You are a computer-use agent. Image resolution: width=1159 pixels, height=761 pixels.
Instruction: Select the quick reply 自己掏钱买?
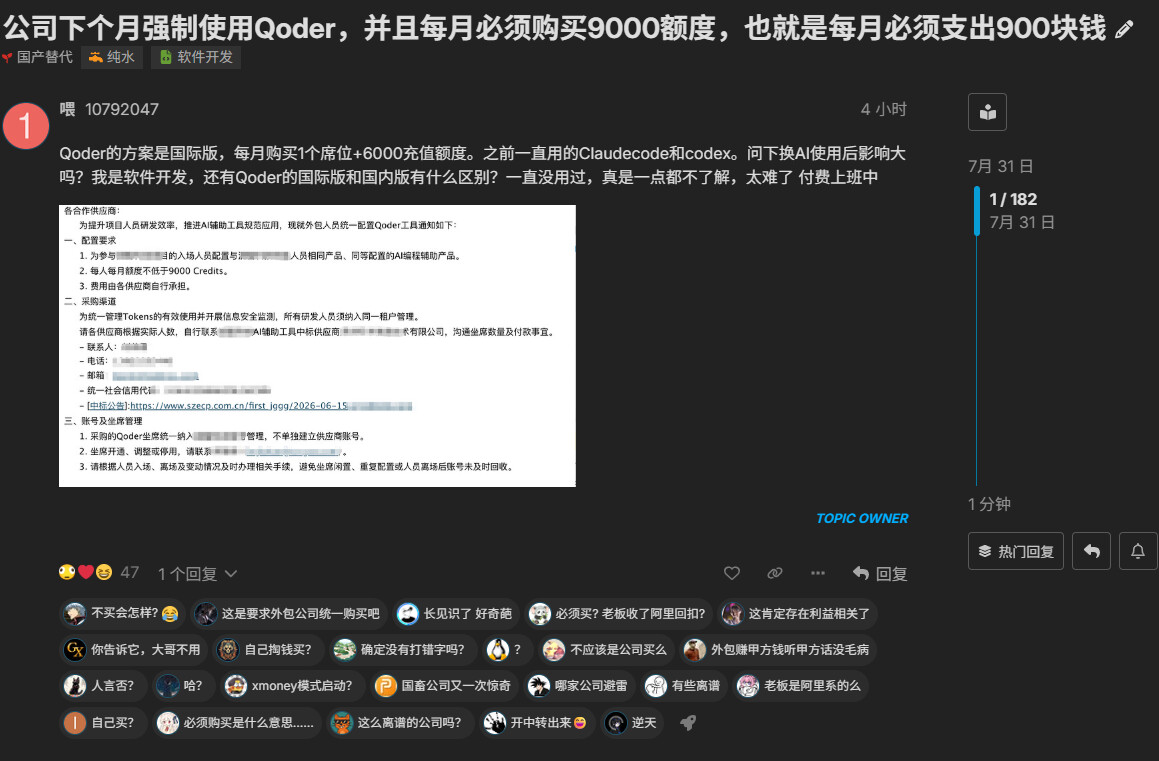point(268,649)
